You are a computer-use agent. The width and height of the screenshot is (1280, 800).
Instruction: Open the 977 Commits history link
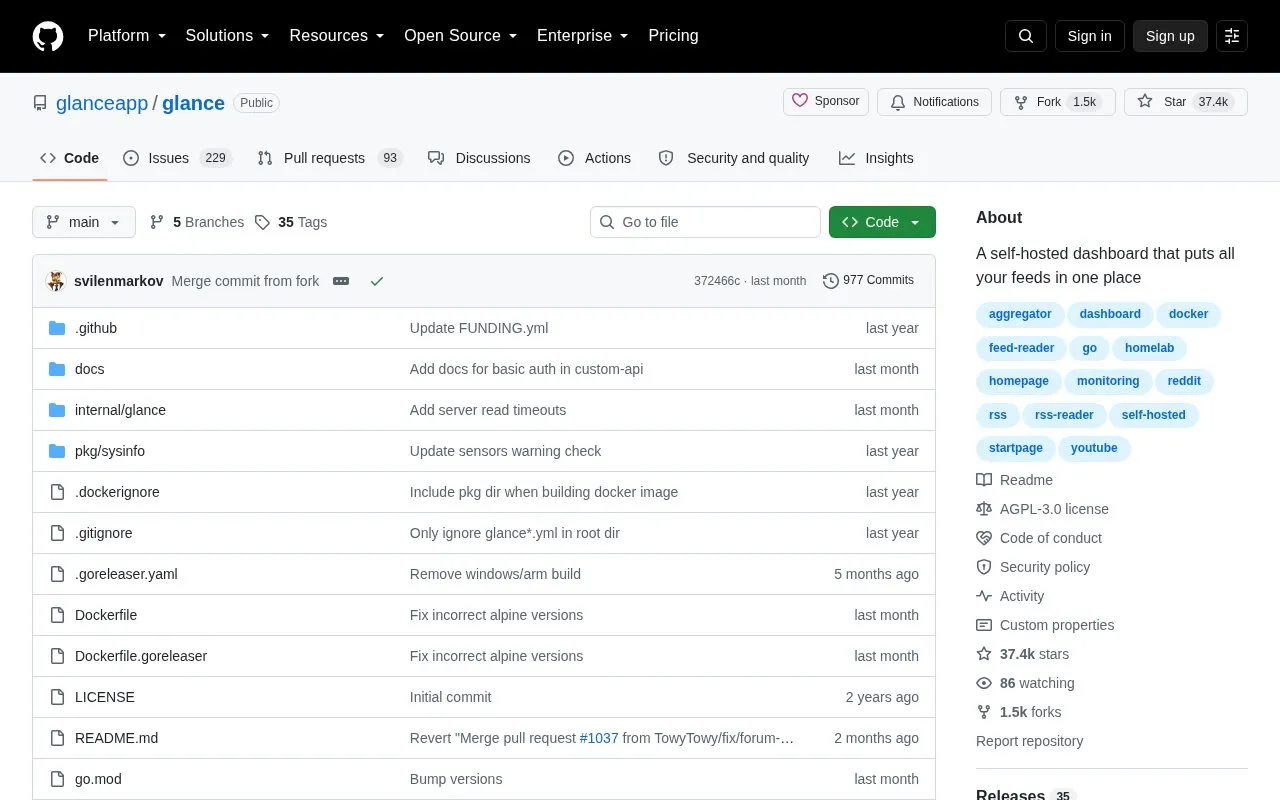pos(868,281)
